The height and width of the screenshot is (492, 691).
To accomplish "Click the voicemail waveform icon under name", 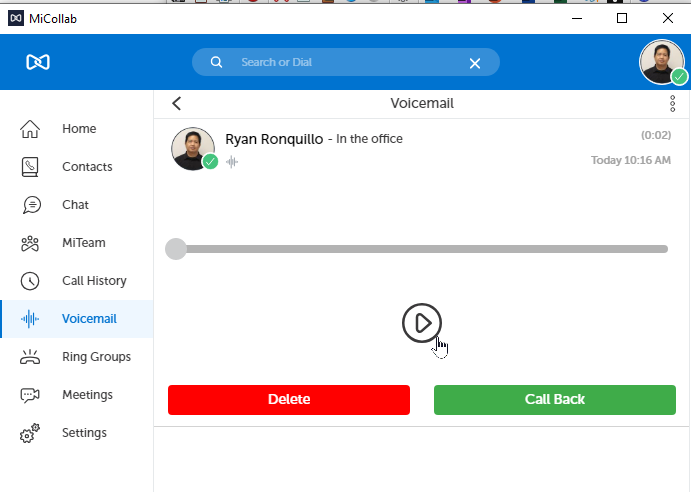I will [x=232, y=161].
